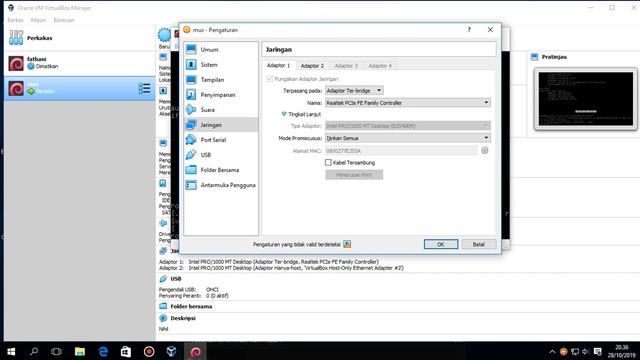Open the Bantuan menu

tap(64, 20)
